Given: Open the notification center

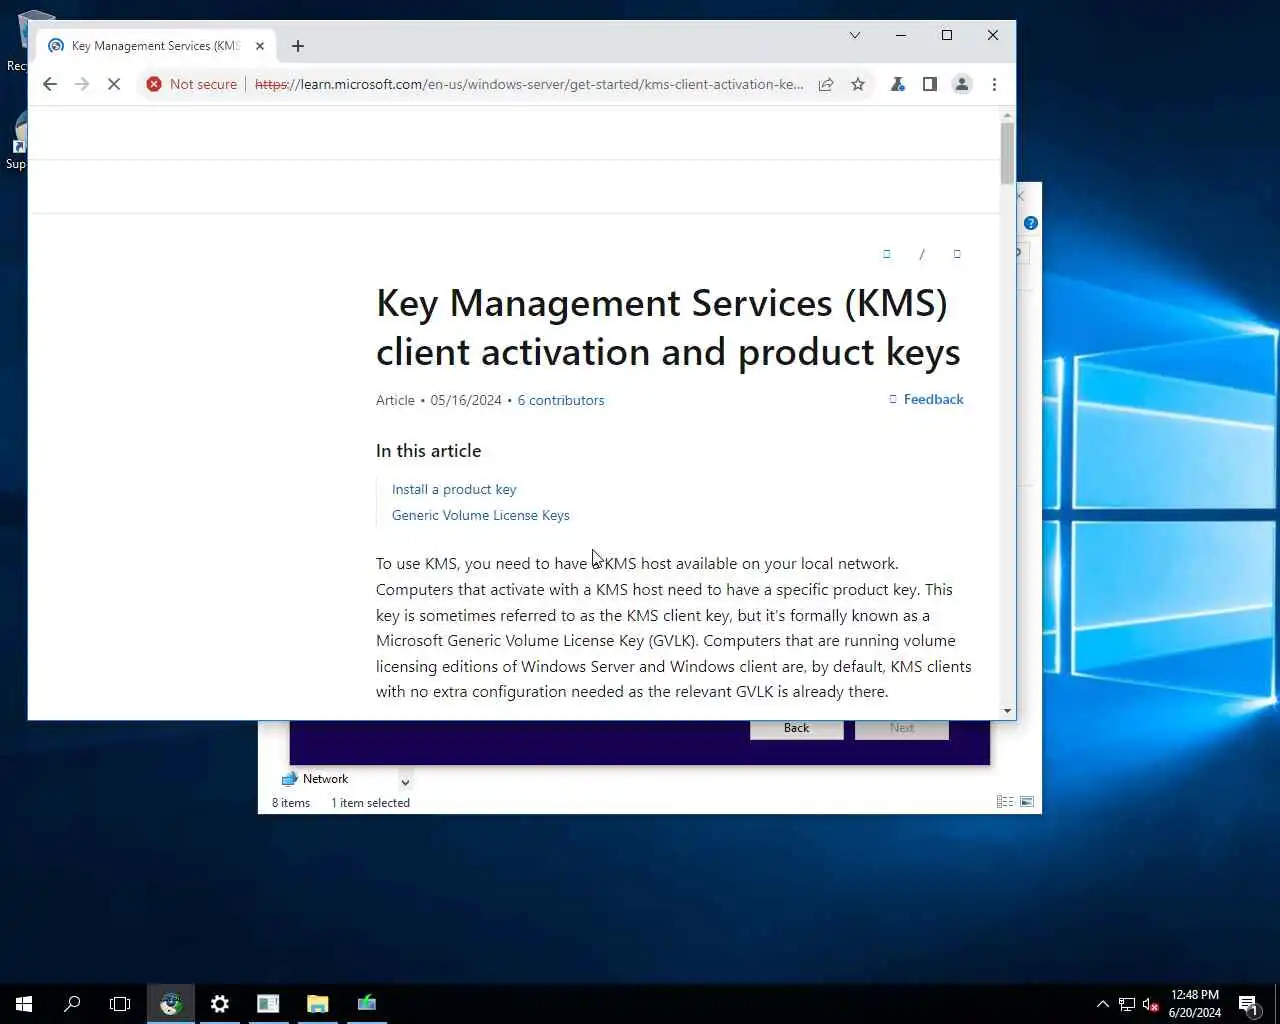Looking at the screenshot, I should [x=1248, y=1004].
